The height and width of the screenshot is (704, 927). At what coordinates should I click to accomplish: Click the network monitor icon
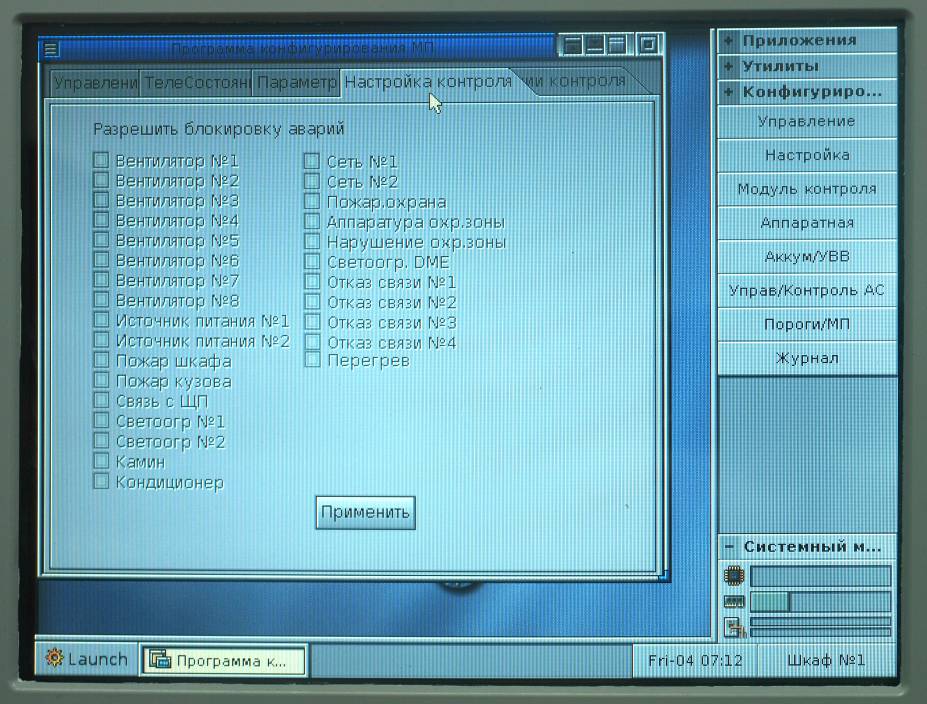[x=734, y=627]
